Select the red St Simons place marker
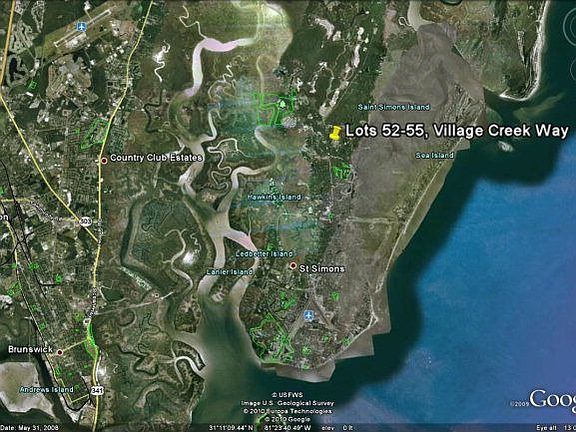This screenshot has width=576, height=432. [293, 266]
